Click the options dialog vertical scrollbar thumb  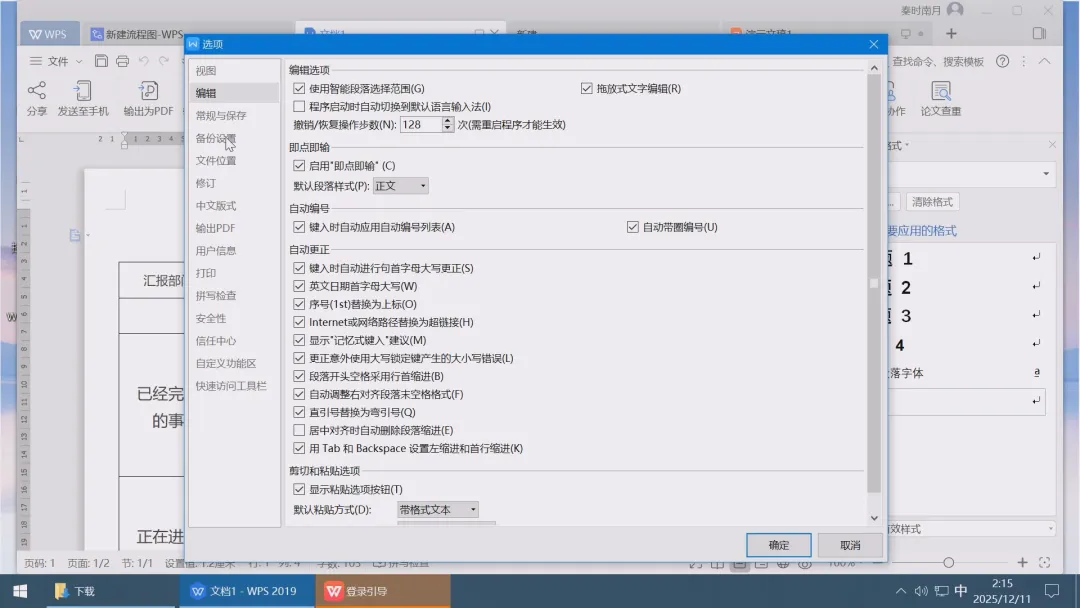pos(874,284)
